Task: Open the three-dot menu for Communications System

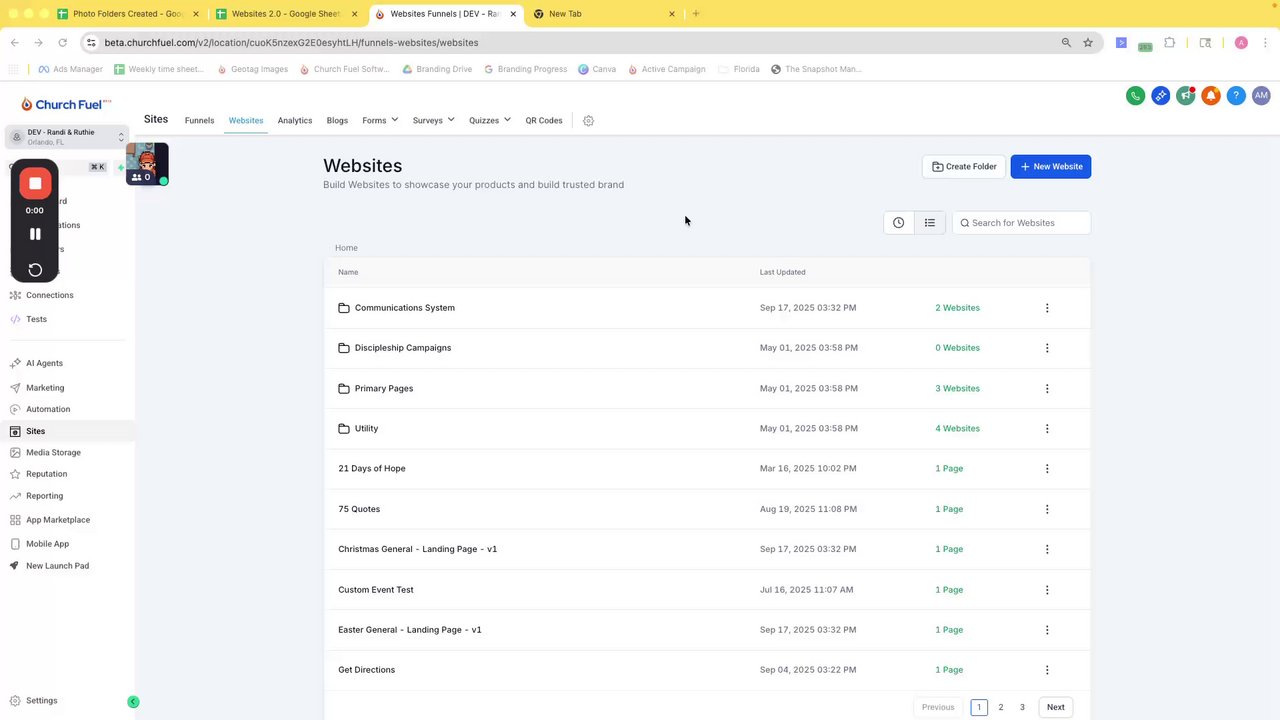Action: pyautogui.click(x=1047, y=308)
